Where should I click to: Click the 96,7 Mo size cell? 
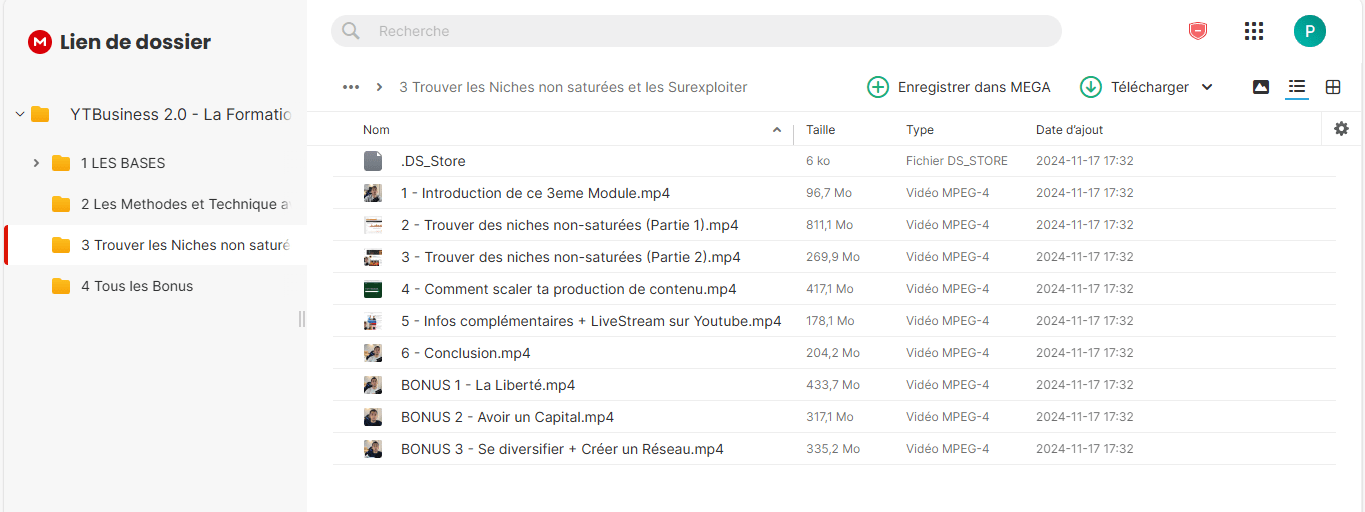point(829,193)
